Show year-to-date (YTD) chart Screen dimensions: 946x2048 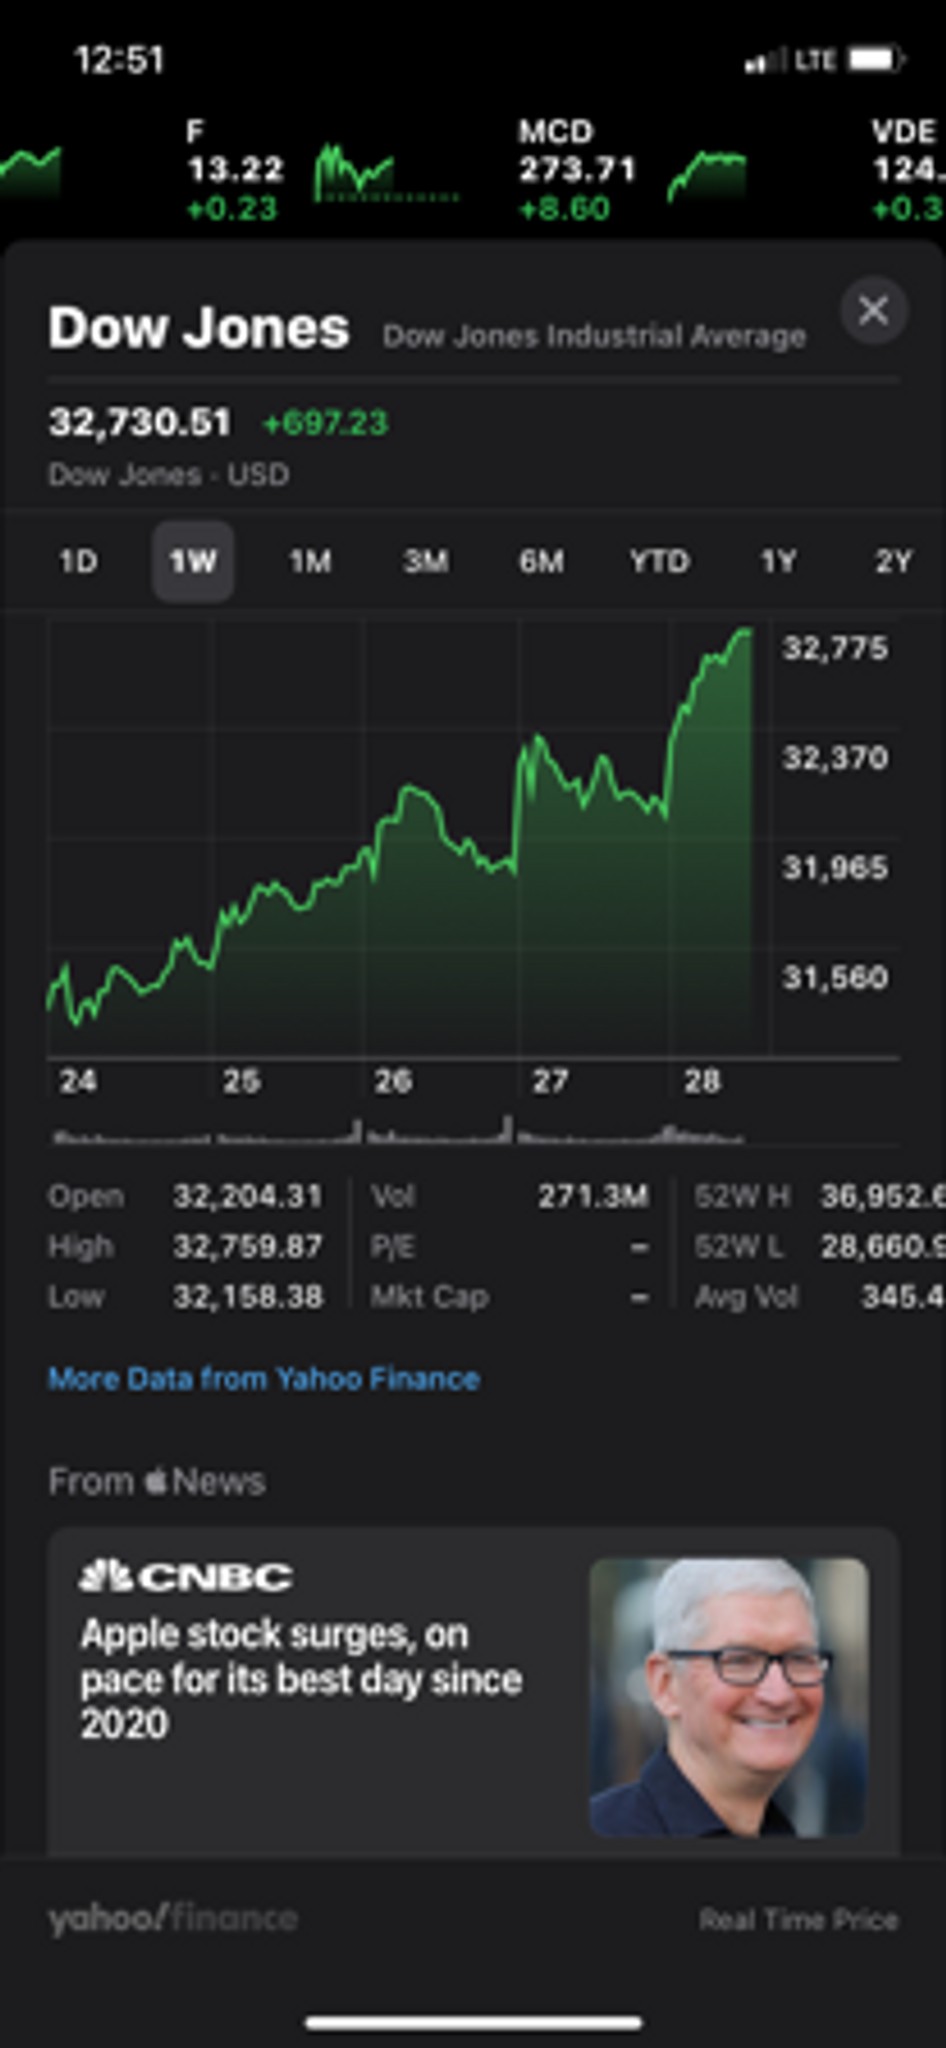[659, 561]
